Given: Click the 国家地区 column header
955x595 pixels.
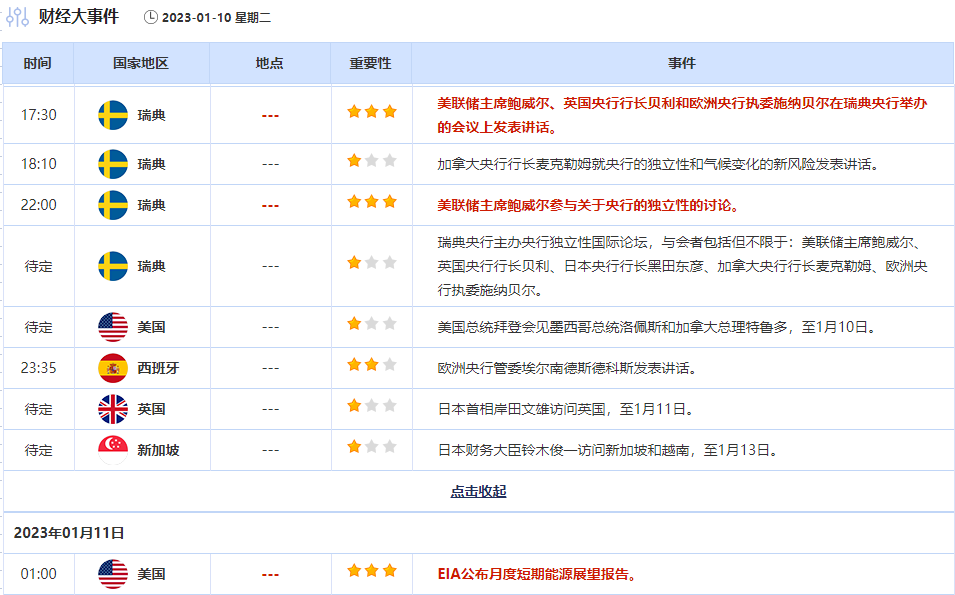Looking at the screenshot, I should (x=141, y=63).
